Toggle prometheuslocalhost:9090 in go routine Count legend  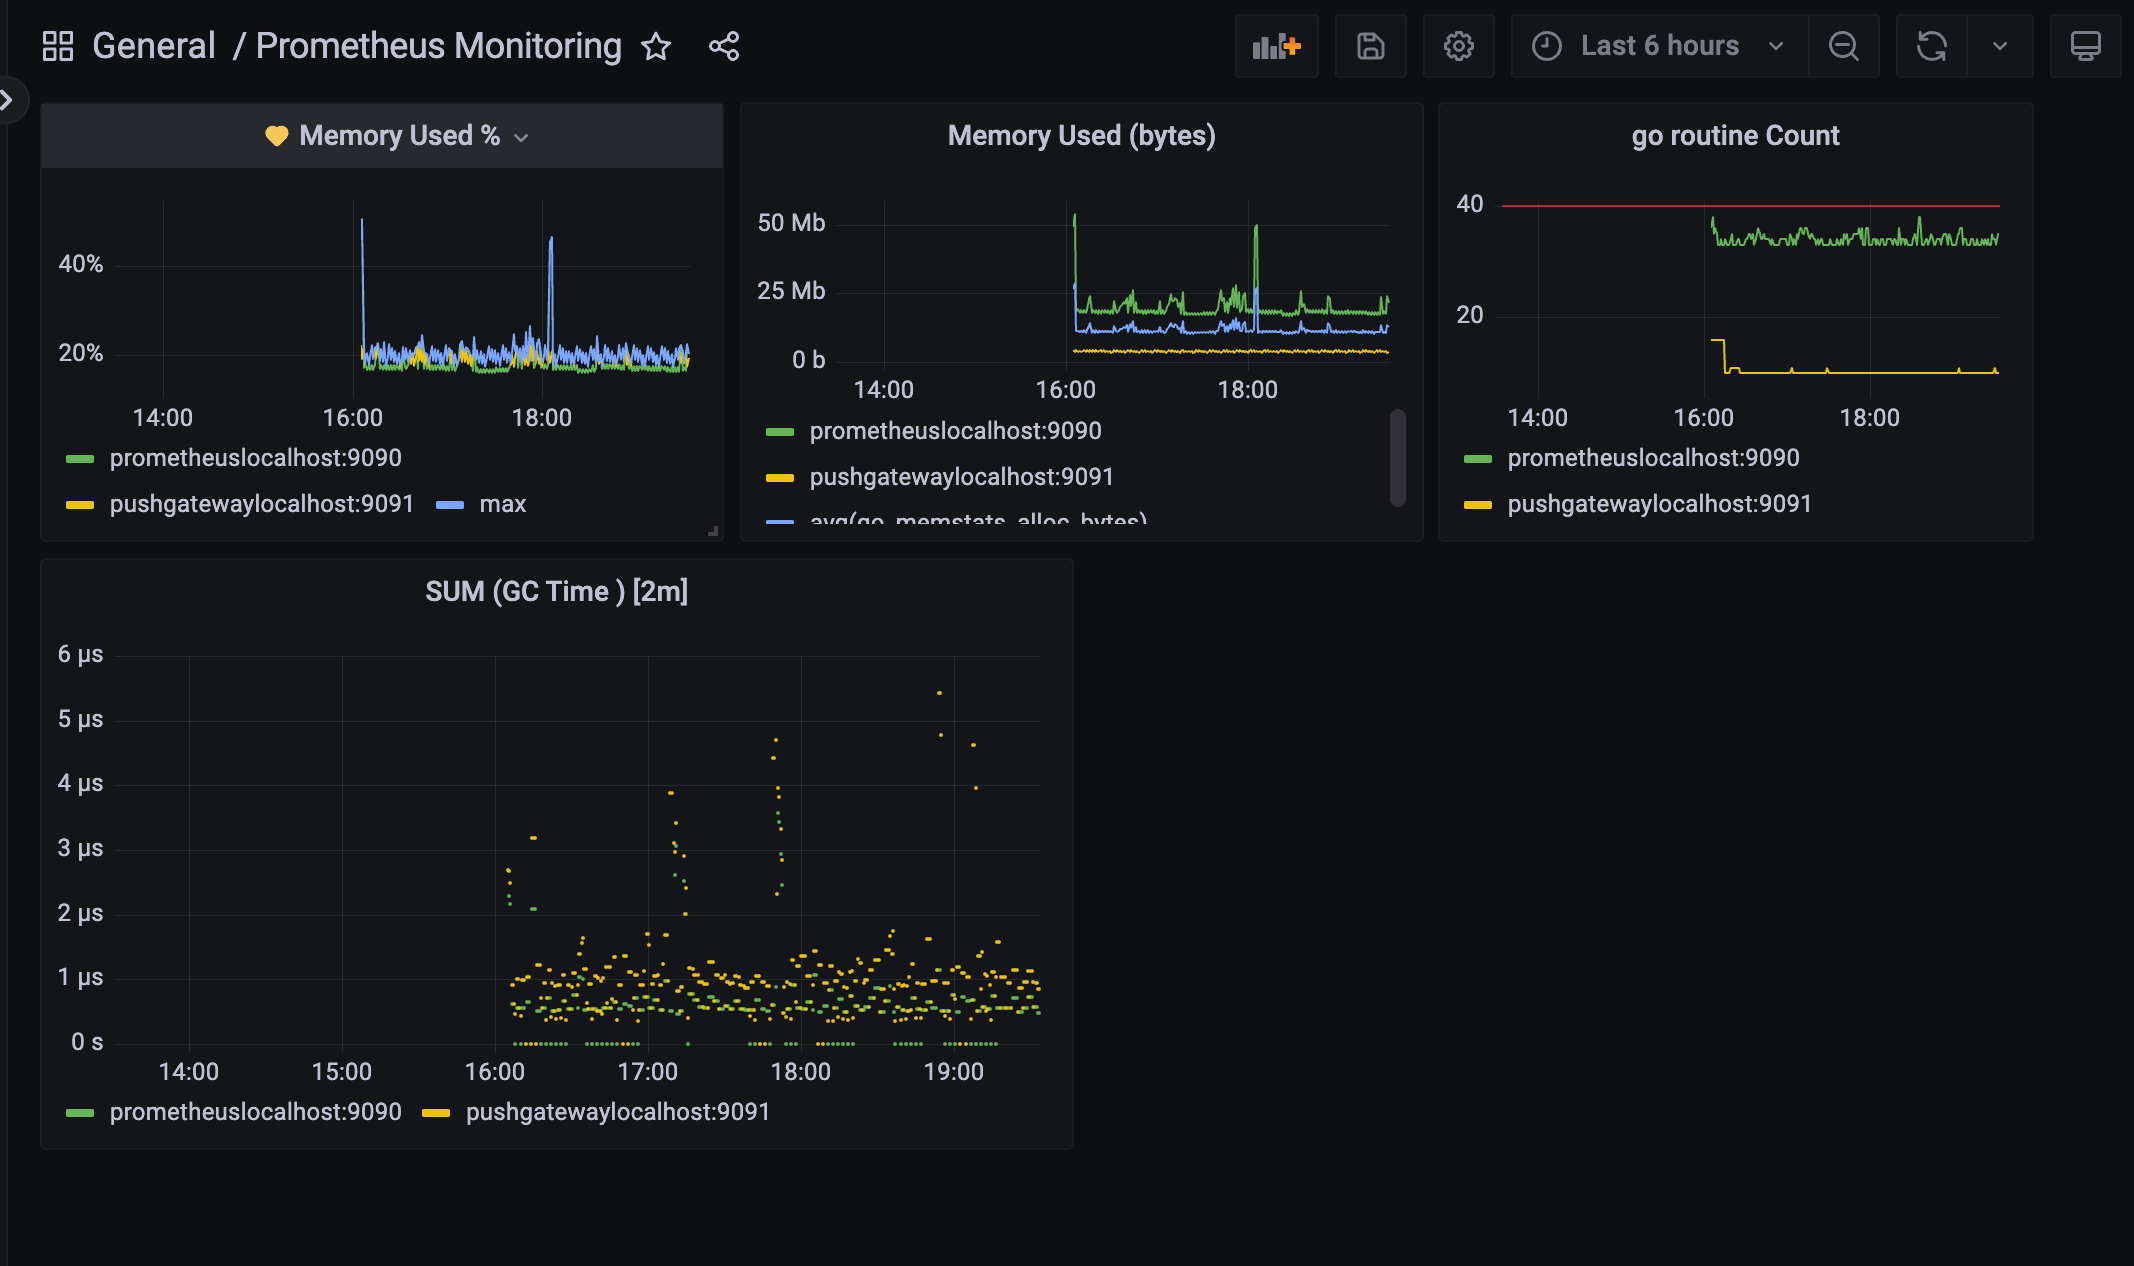click(x=1653, y=458)
